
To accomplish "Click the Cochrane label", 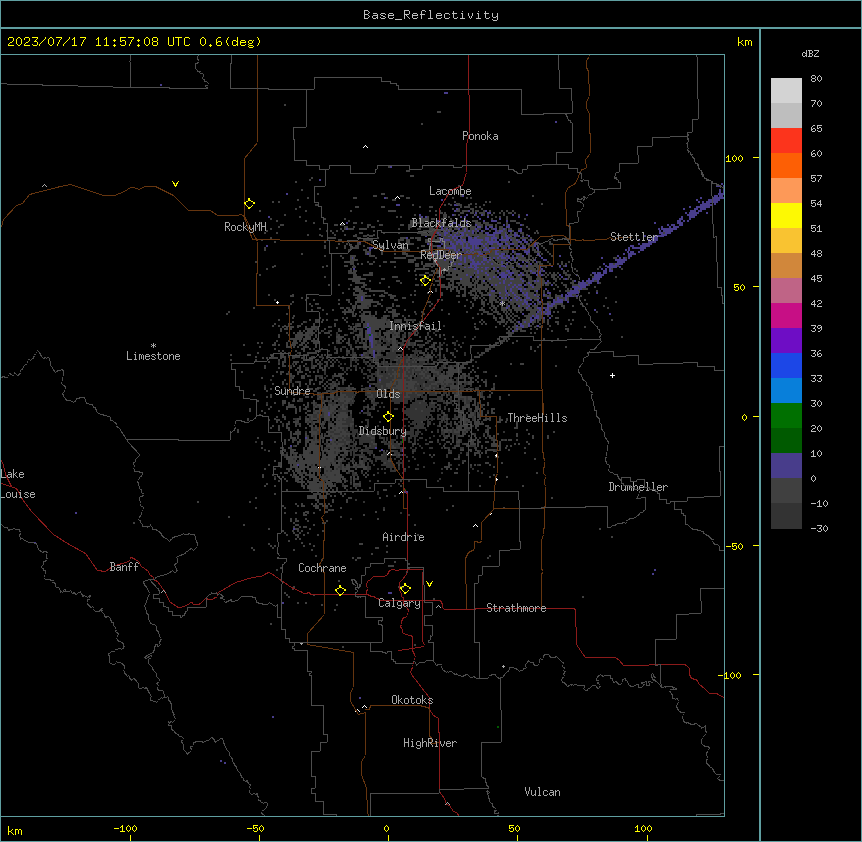I will (x=322, y=568).
